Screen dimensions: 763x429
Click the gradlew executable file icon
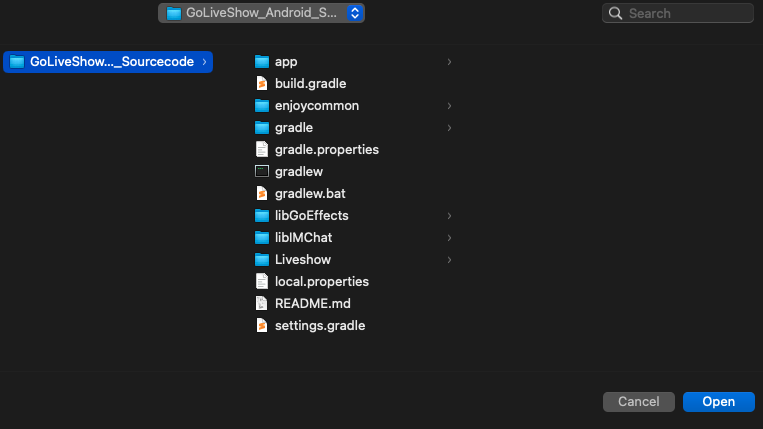tap(262, 172)
